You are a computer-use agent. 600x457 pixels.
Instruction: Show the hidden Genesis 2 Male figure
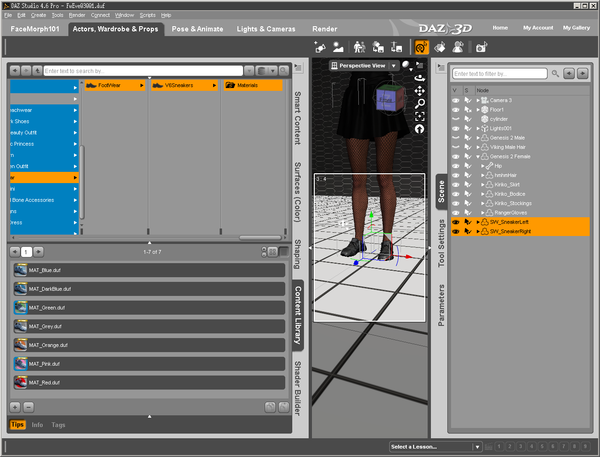click(x=455, y=138)
